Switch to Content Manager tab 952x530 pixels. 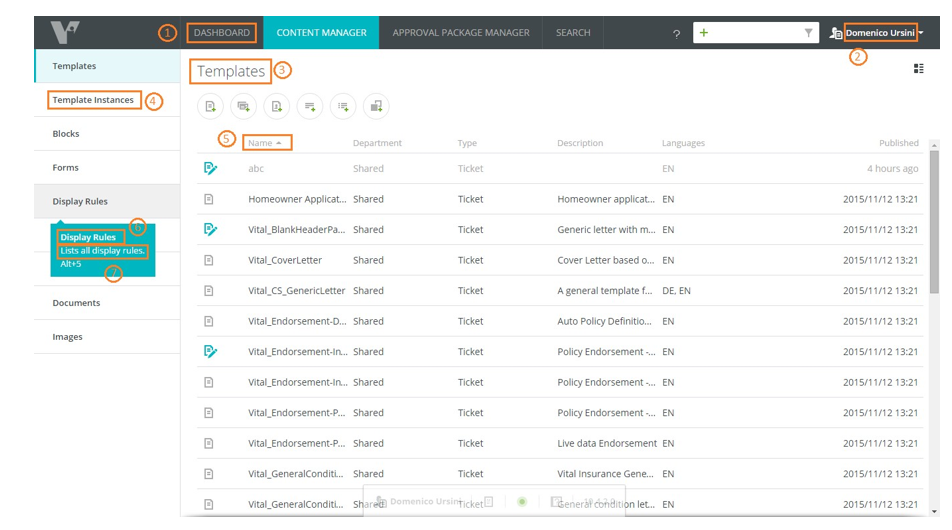coord(321,33)
